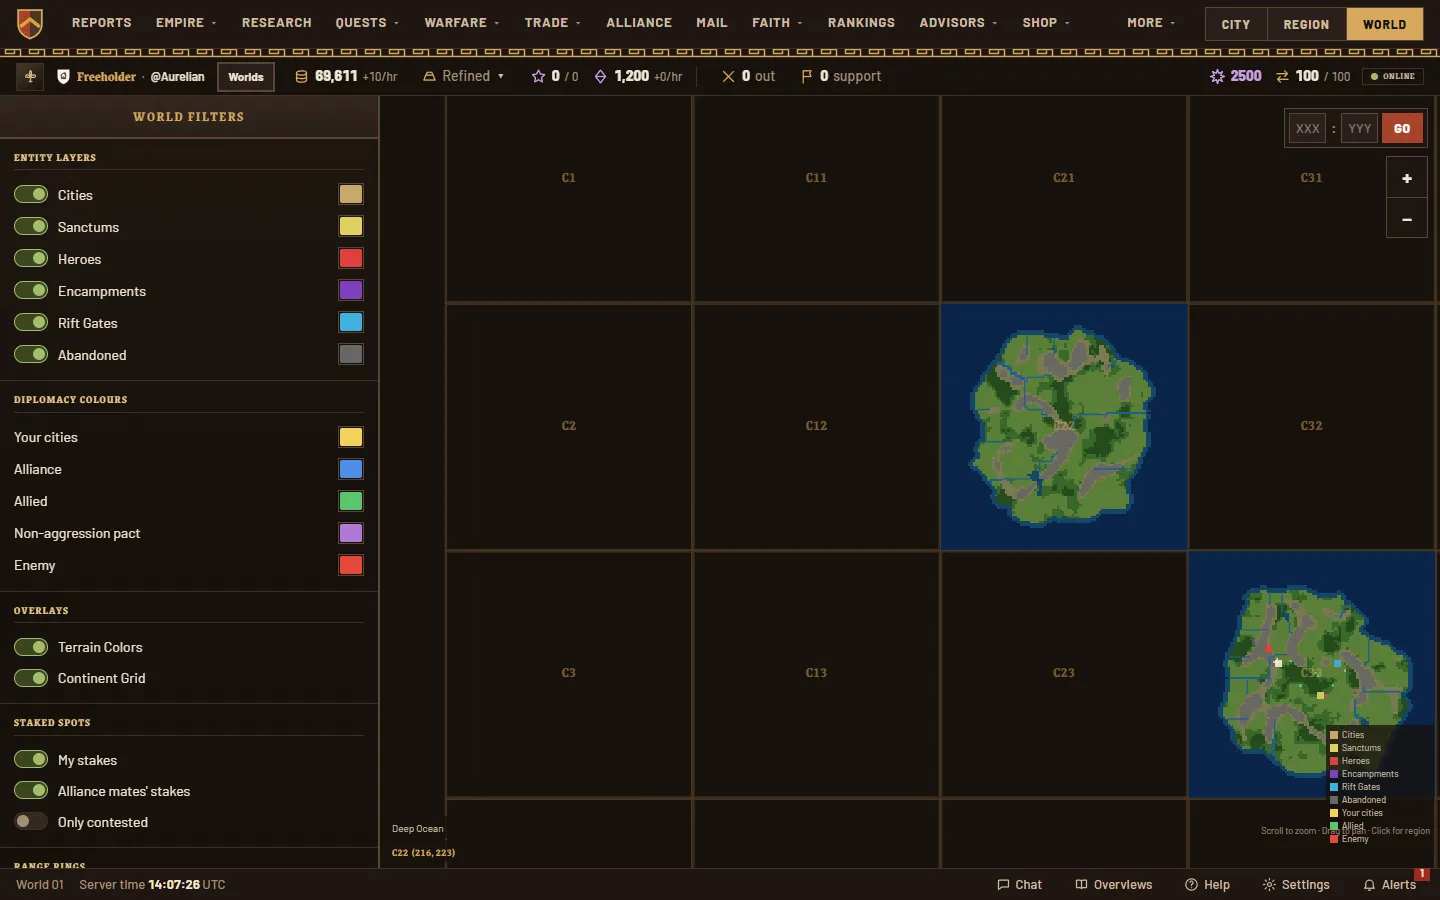Disable the Heroes layer toggle
The height and width of the screenshot is (900, 1440).
tap(31, 258)
